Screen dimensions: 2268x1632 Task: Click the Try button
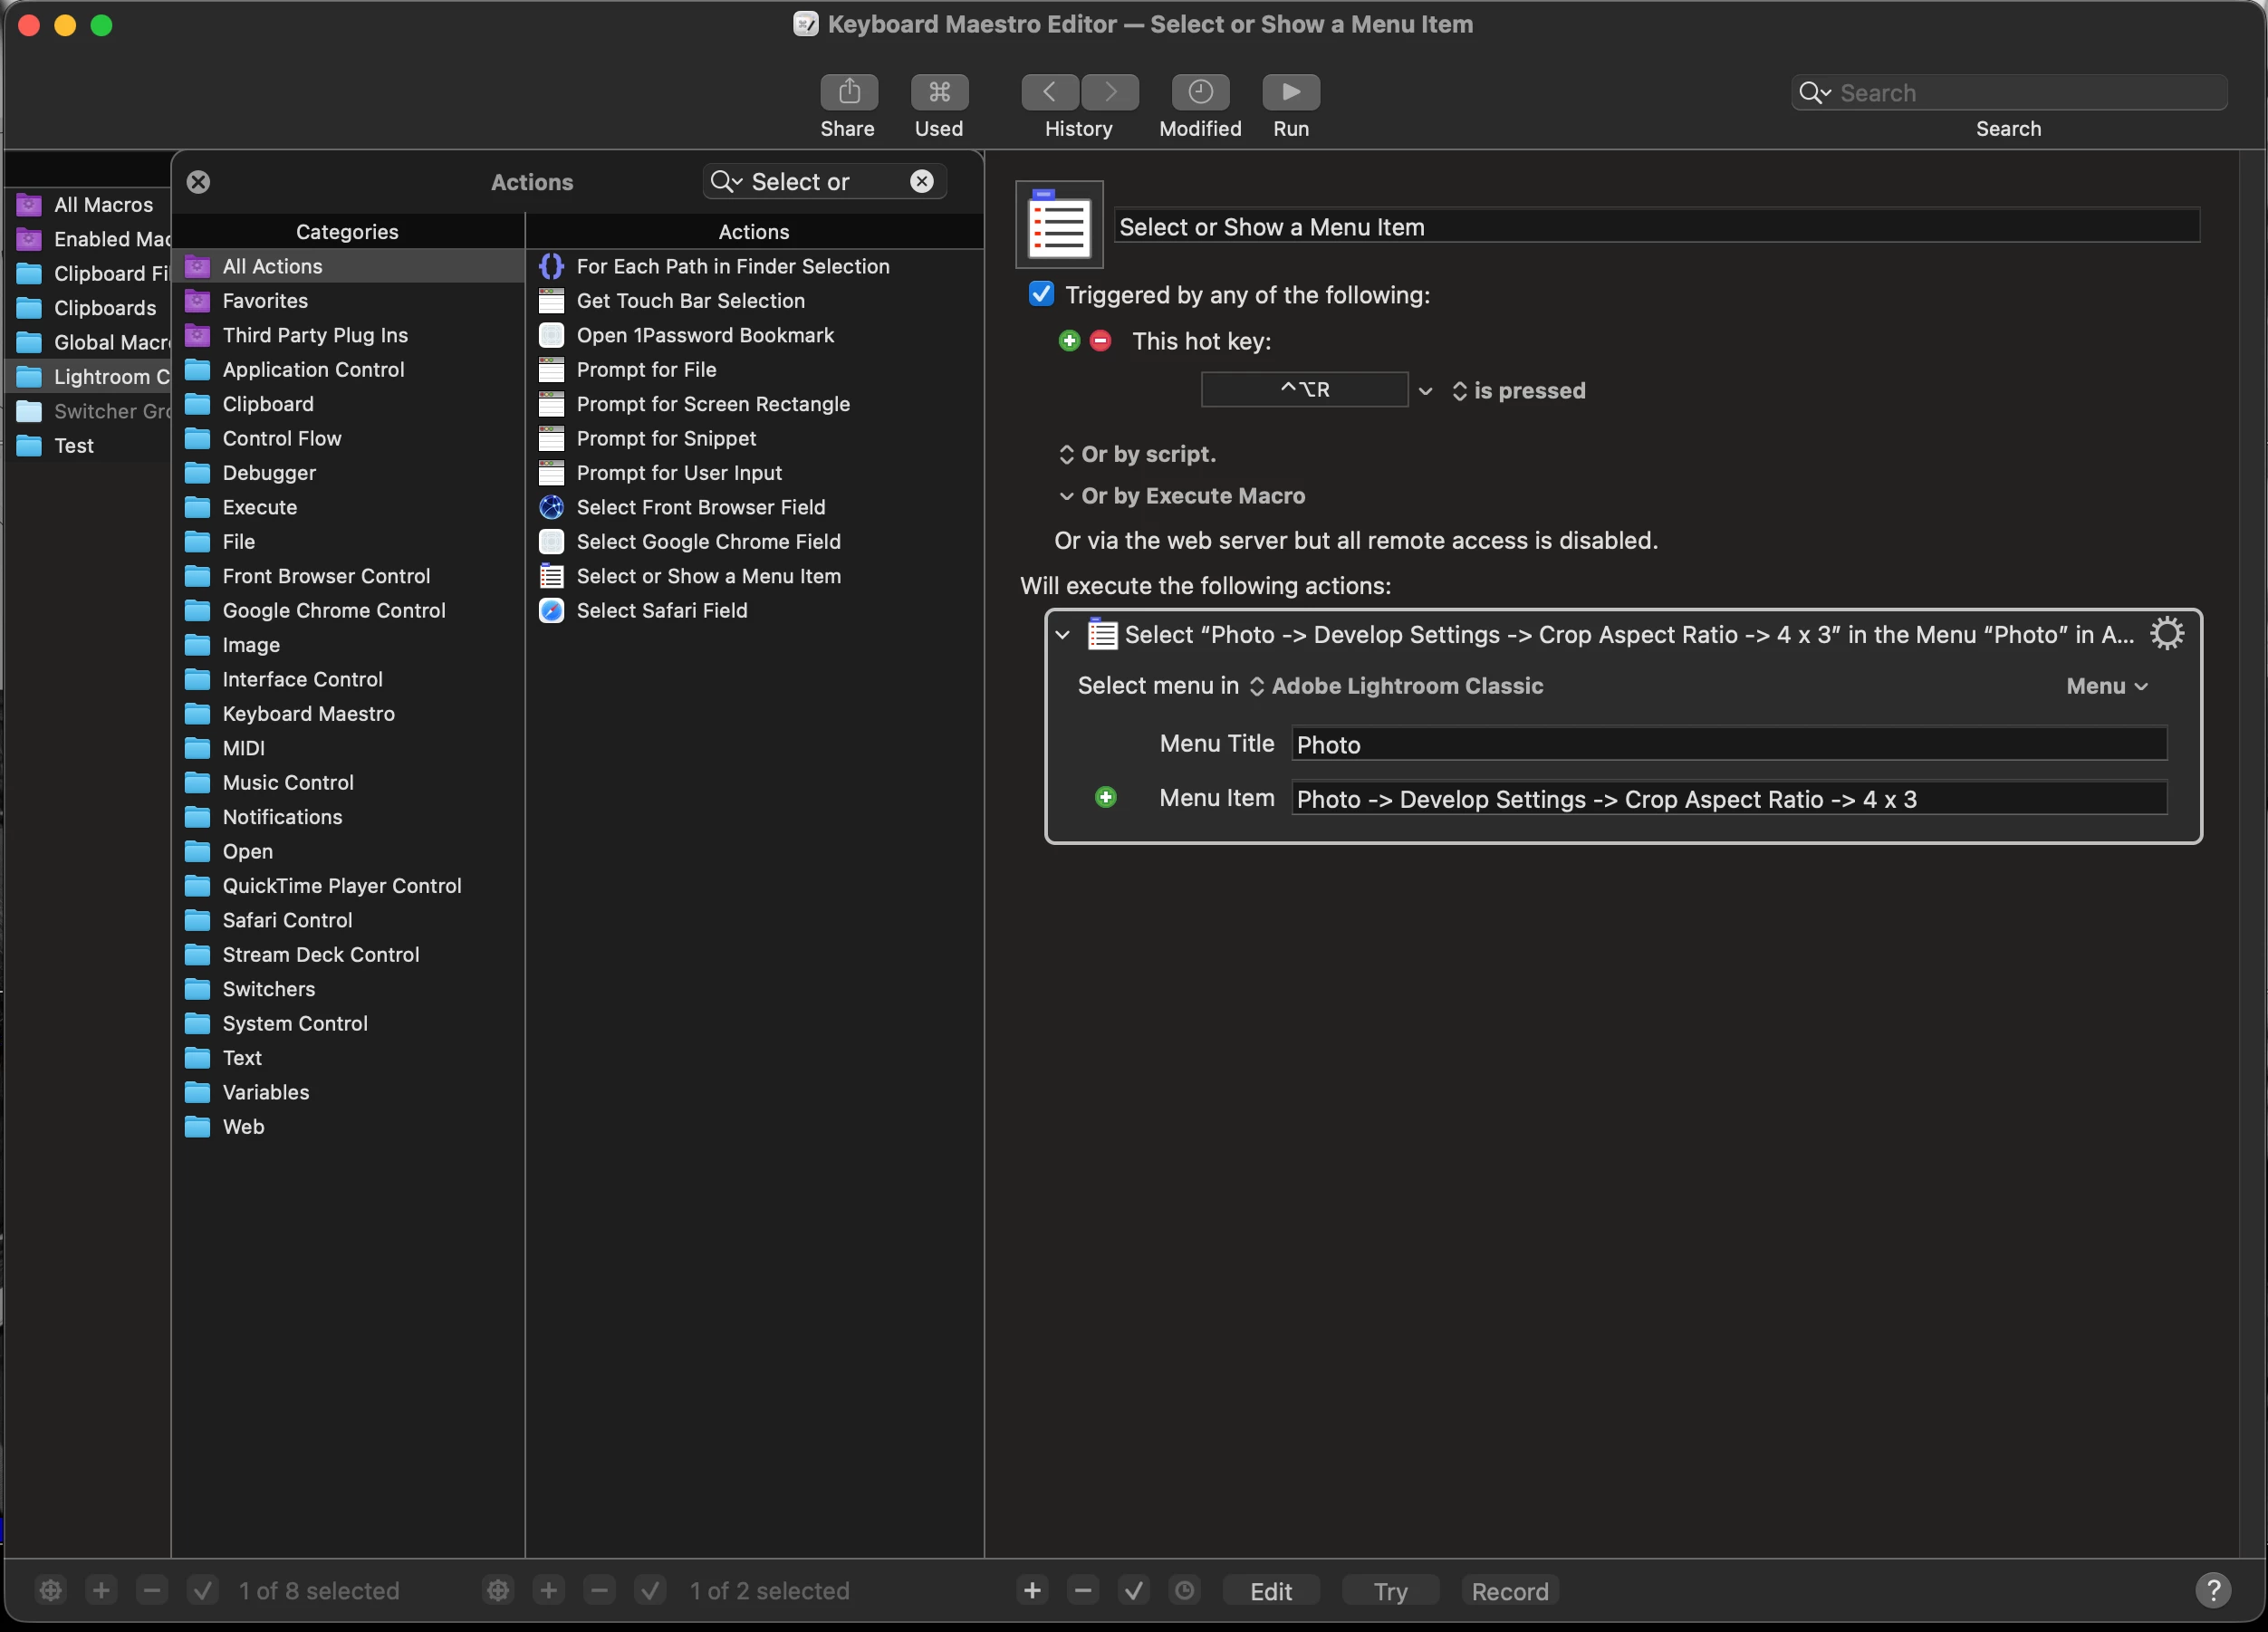[x=1389, y=1590]
